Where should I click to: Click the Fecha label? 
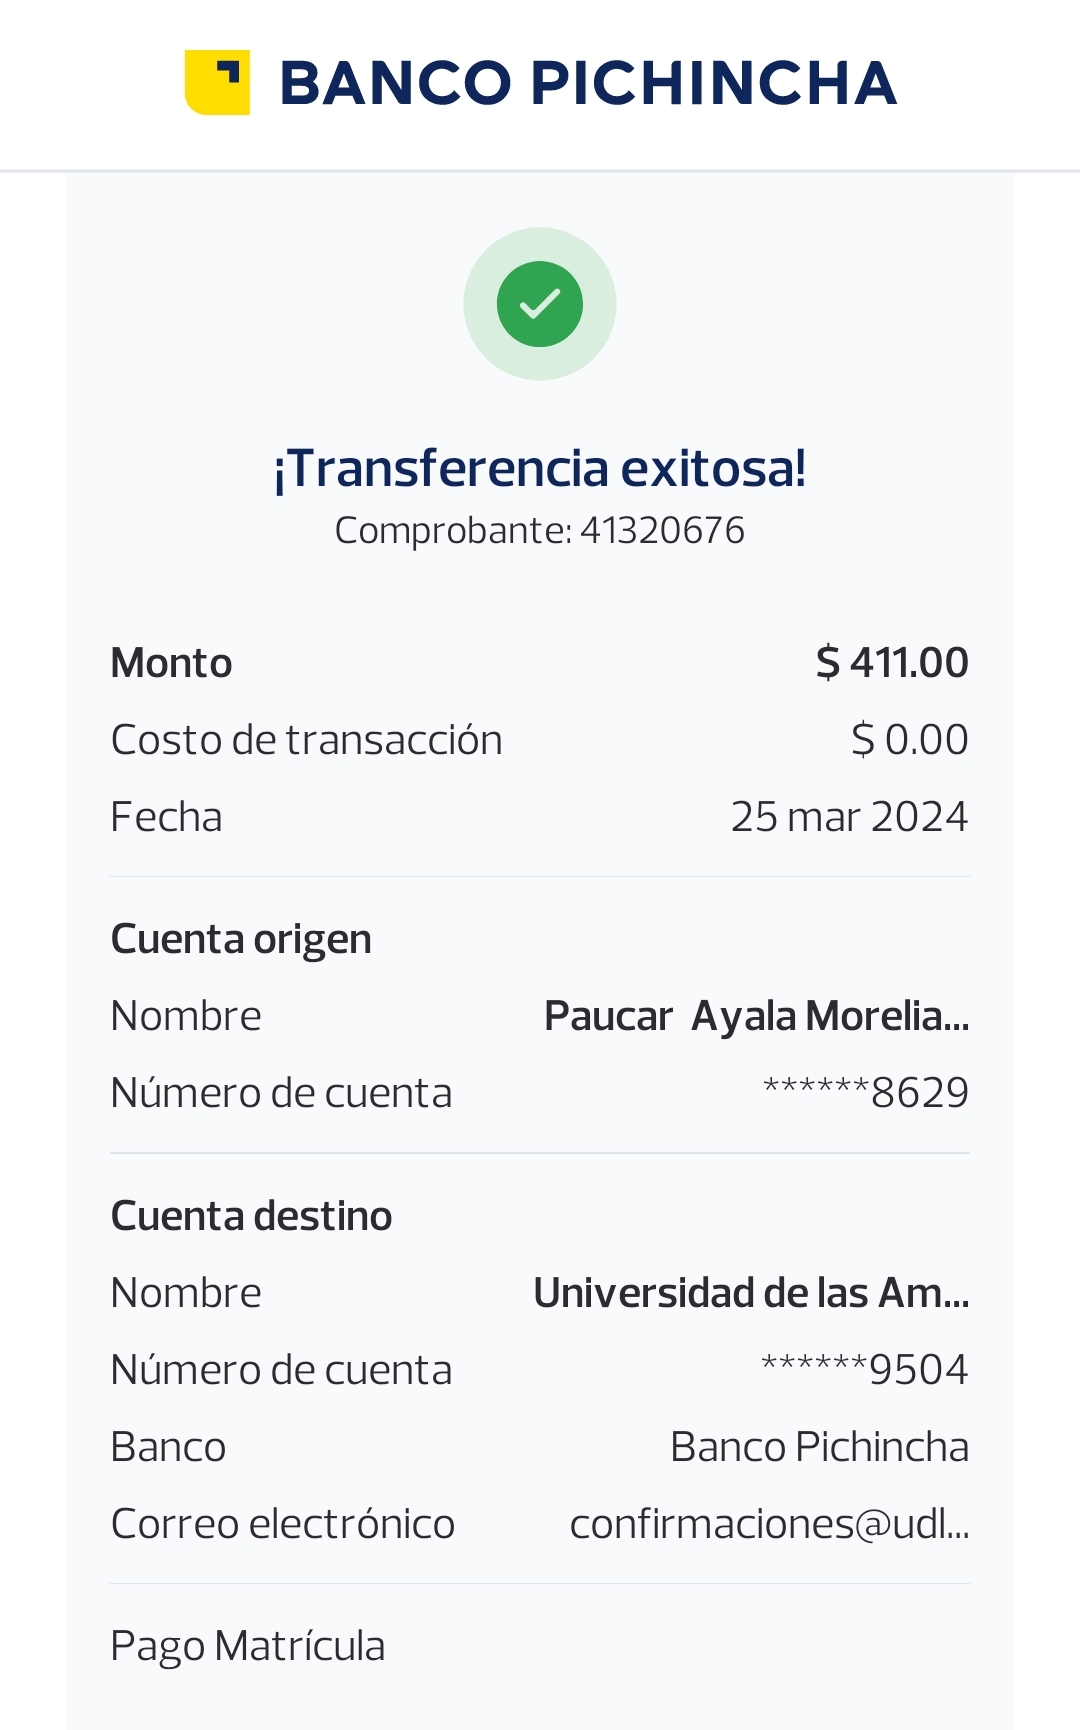click(x=166, y=817)
